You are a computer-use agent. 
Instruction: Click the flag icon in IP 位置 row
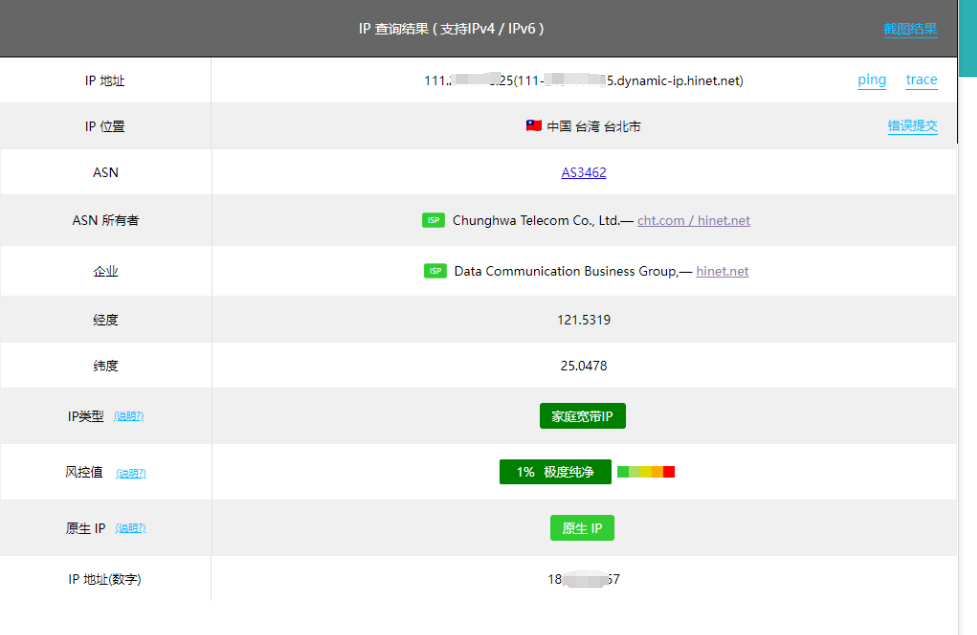pos(534,126)
